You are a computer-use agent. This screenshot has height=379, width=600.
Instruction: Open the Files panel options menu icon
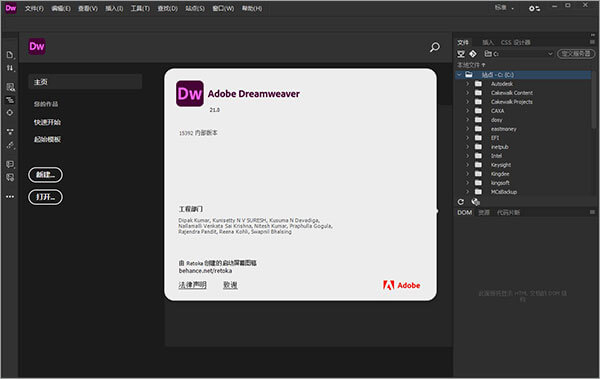(x=592, y=42)
